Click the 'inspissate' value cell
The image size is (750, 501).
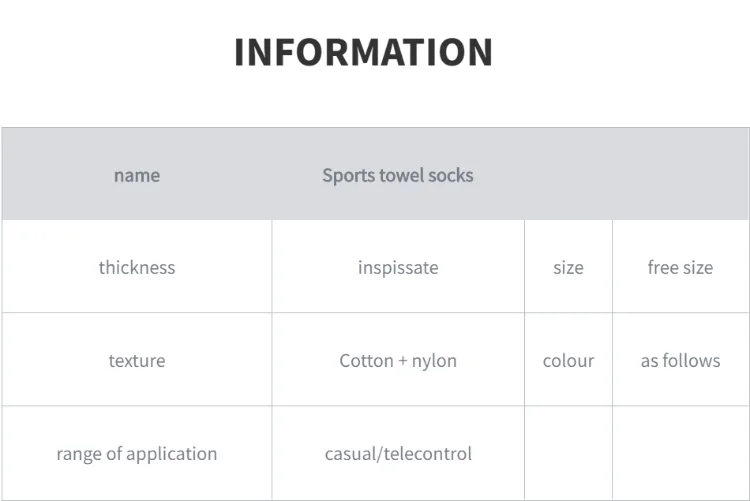point(398,267)
